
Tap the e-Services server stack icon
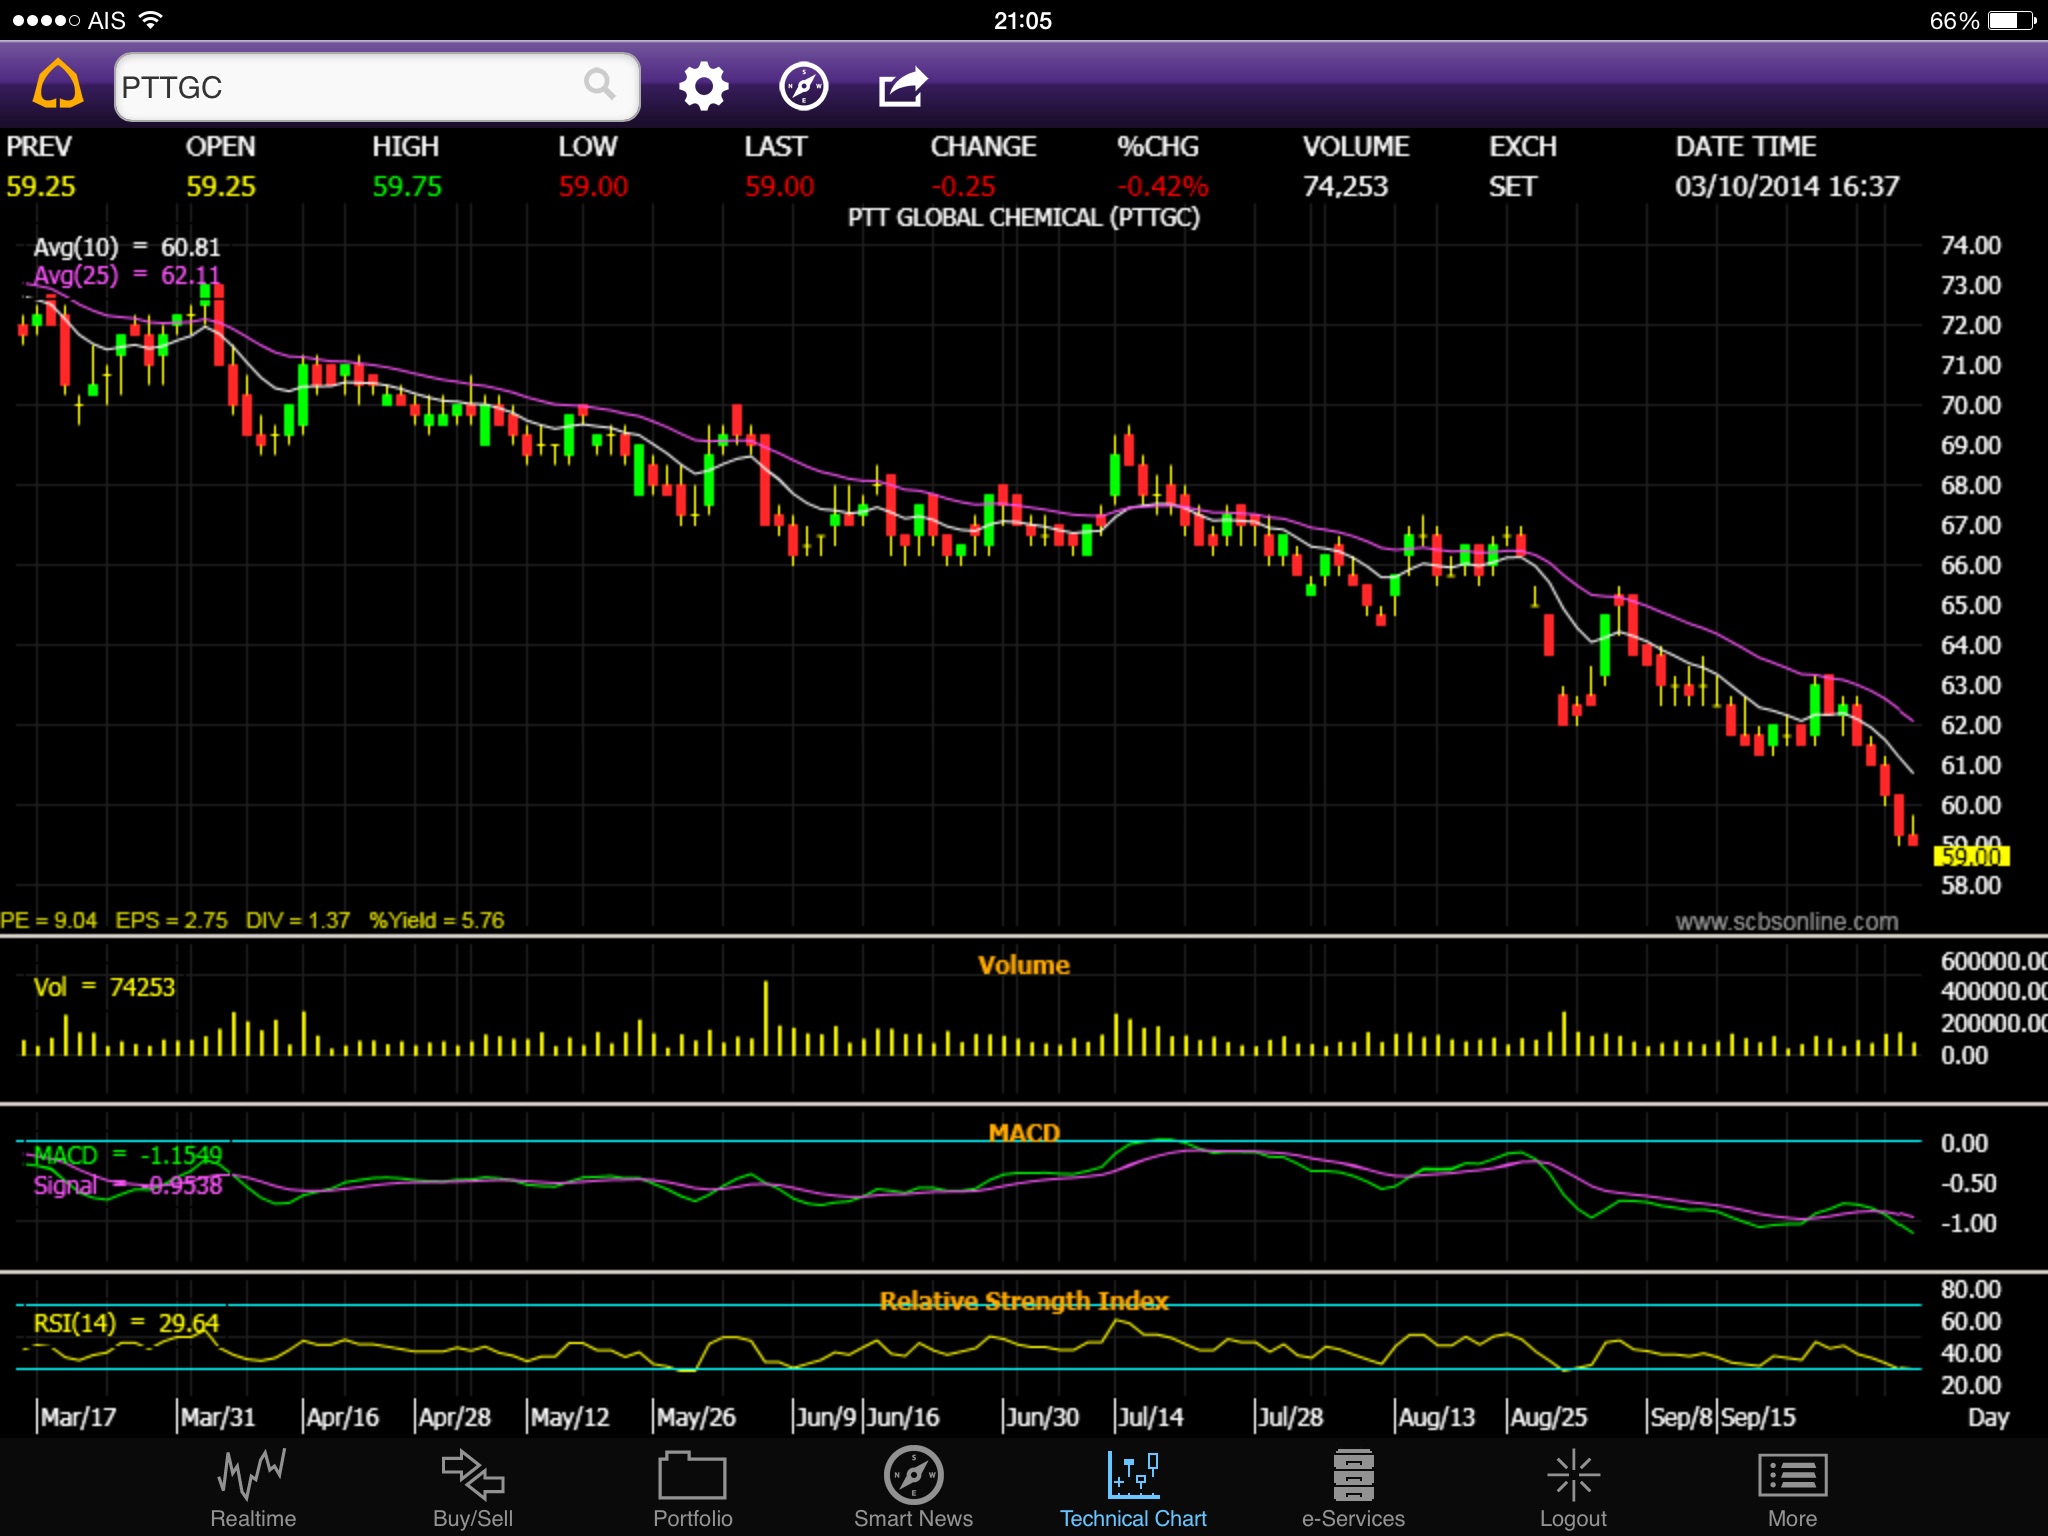tap(1353, 1474)
